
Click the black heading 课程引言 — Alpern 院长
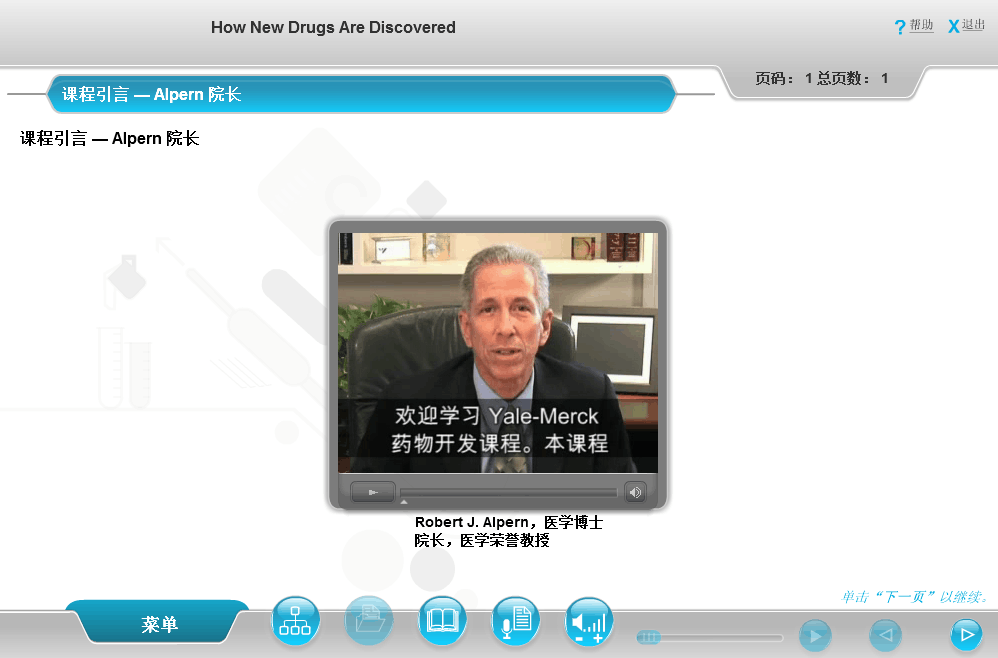[109, 138]
